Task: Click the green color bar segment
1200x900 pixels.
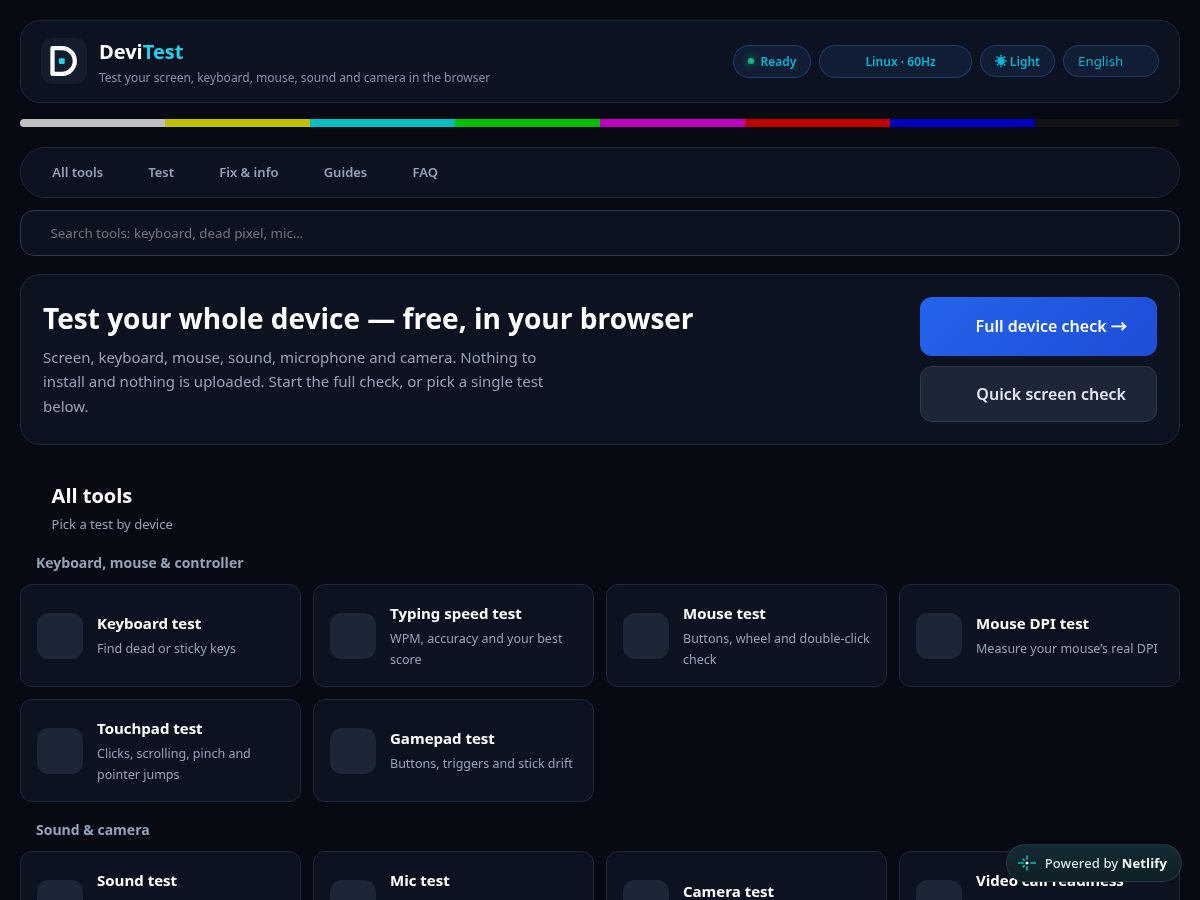Action: click(527, 123)
